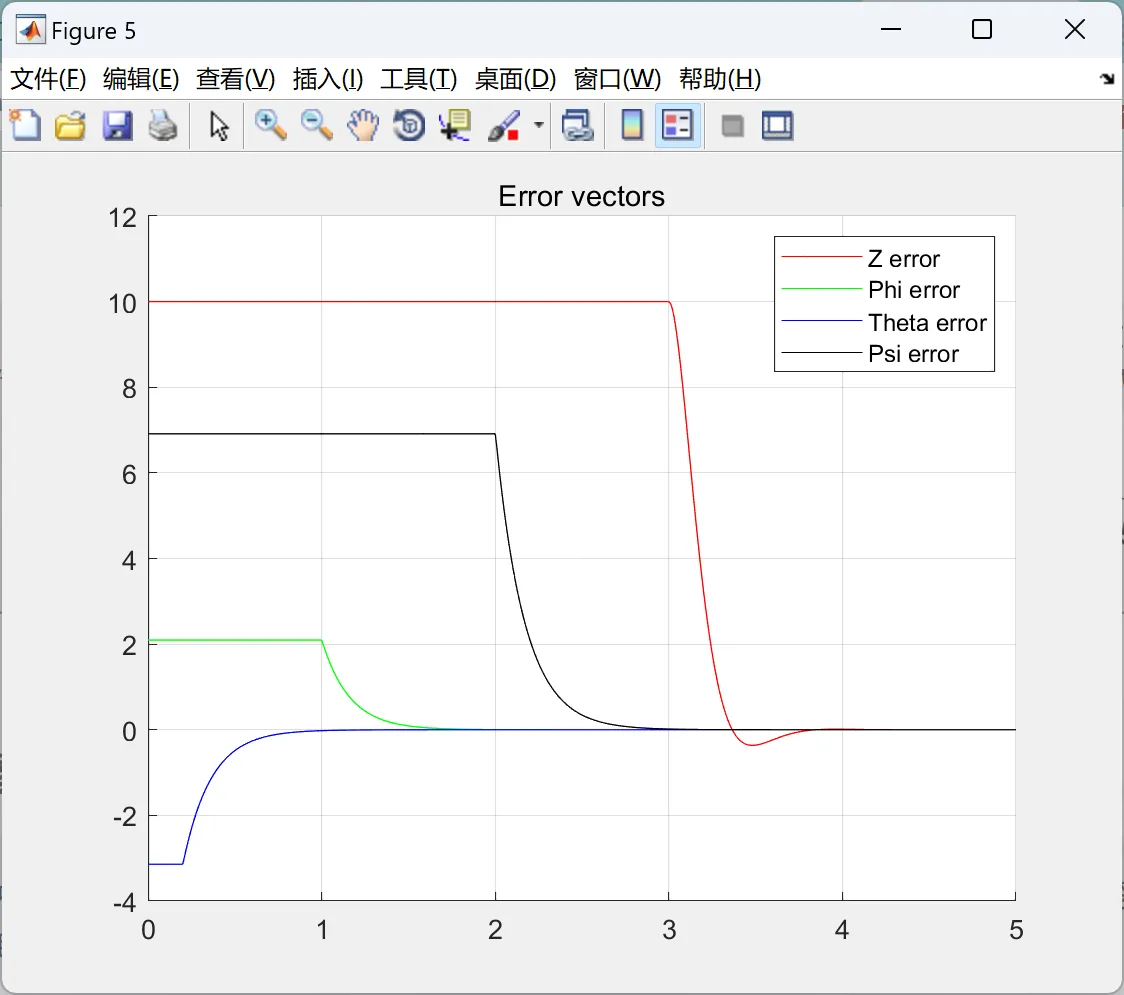
Task: Click the 'Error vectors' plot title
Action: [x=581, y=196]
